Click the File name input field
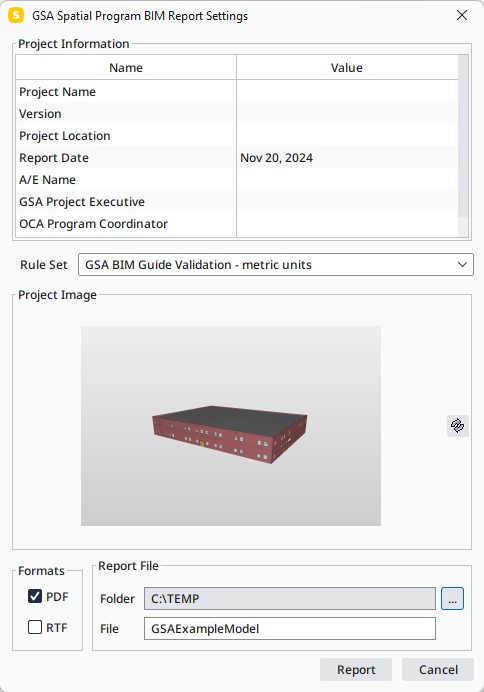Image resolution: width=484 pixels, height=692 pixels. tap(290, 628)
